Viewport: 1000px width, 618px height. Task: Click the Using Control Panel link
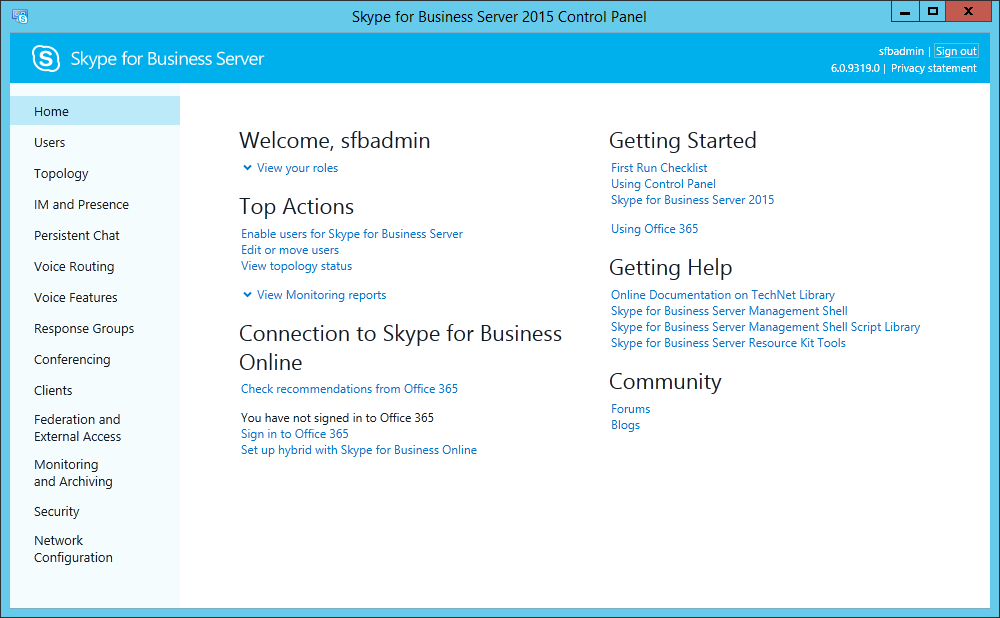click(663, 184)
